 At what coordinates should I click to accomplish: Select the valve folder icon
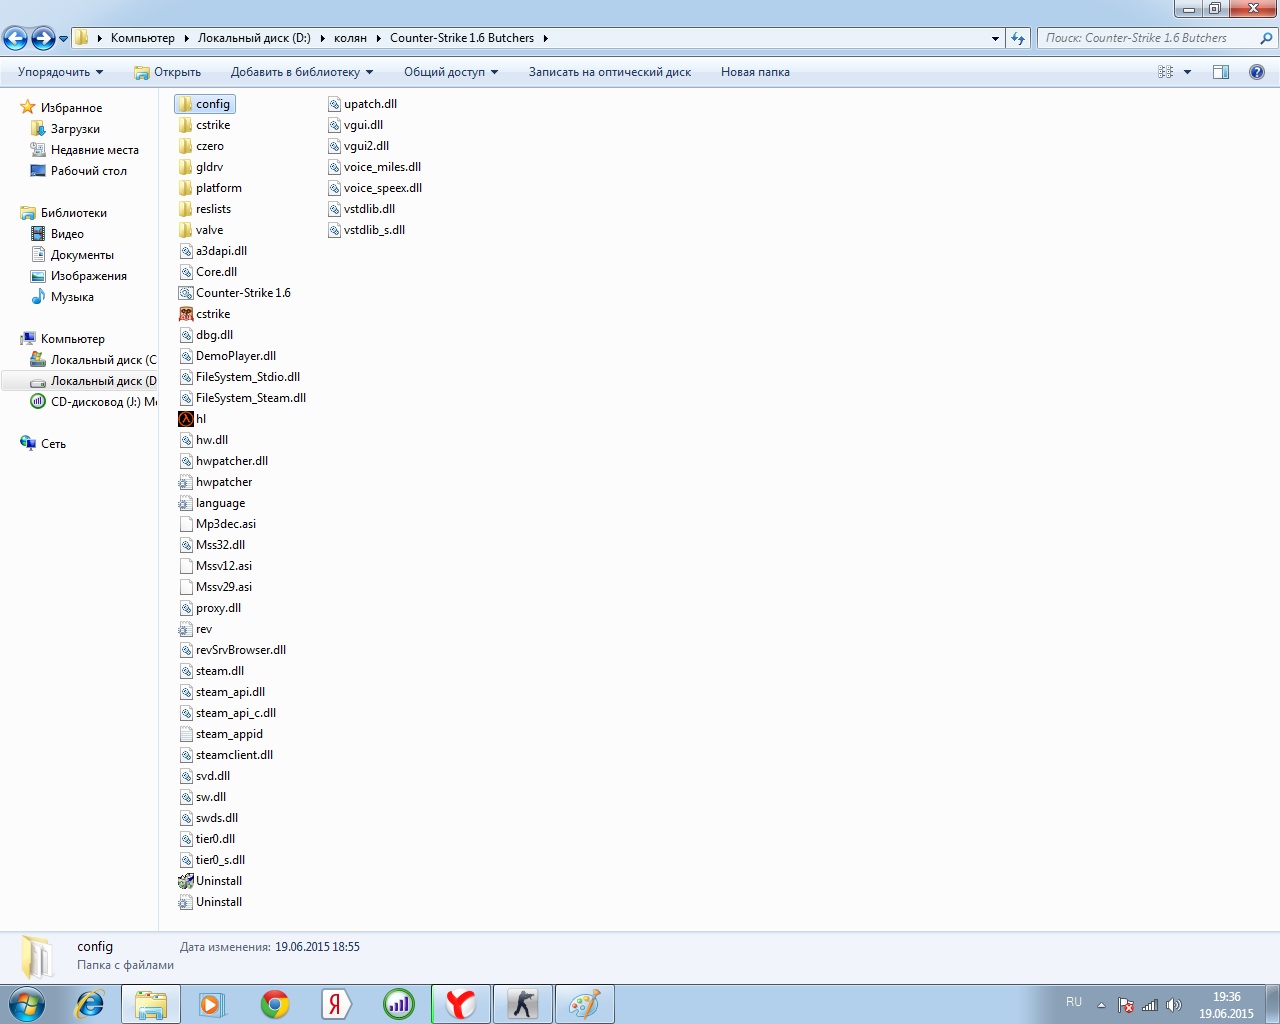(x=185, y=230)
